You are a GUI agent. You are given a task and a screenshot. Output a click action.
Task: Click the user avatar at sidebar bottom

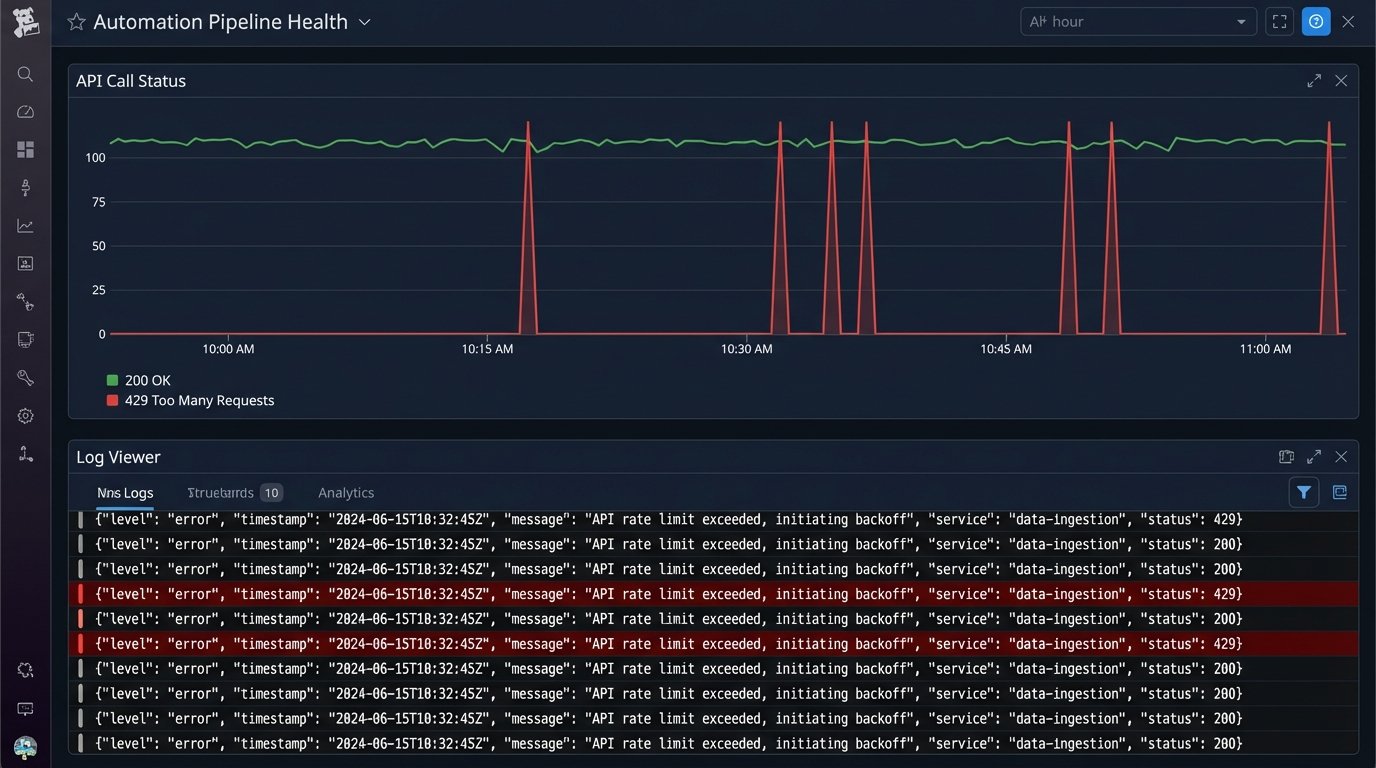[x=25, y=747]
